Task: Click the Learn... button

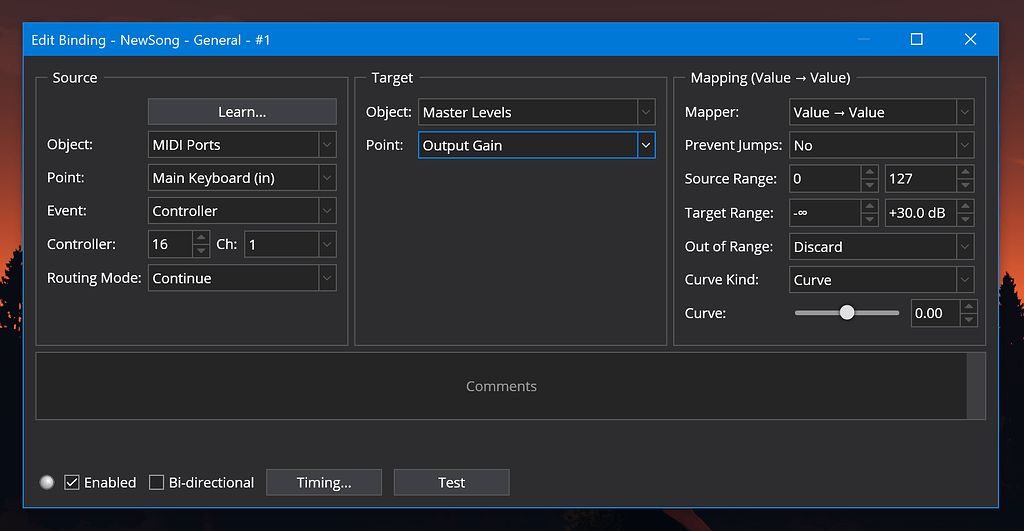Action: point(242,112)
